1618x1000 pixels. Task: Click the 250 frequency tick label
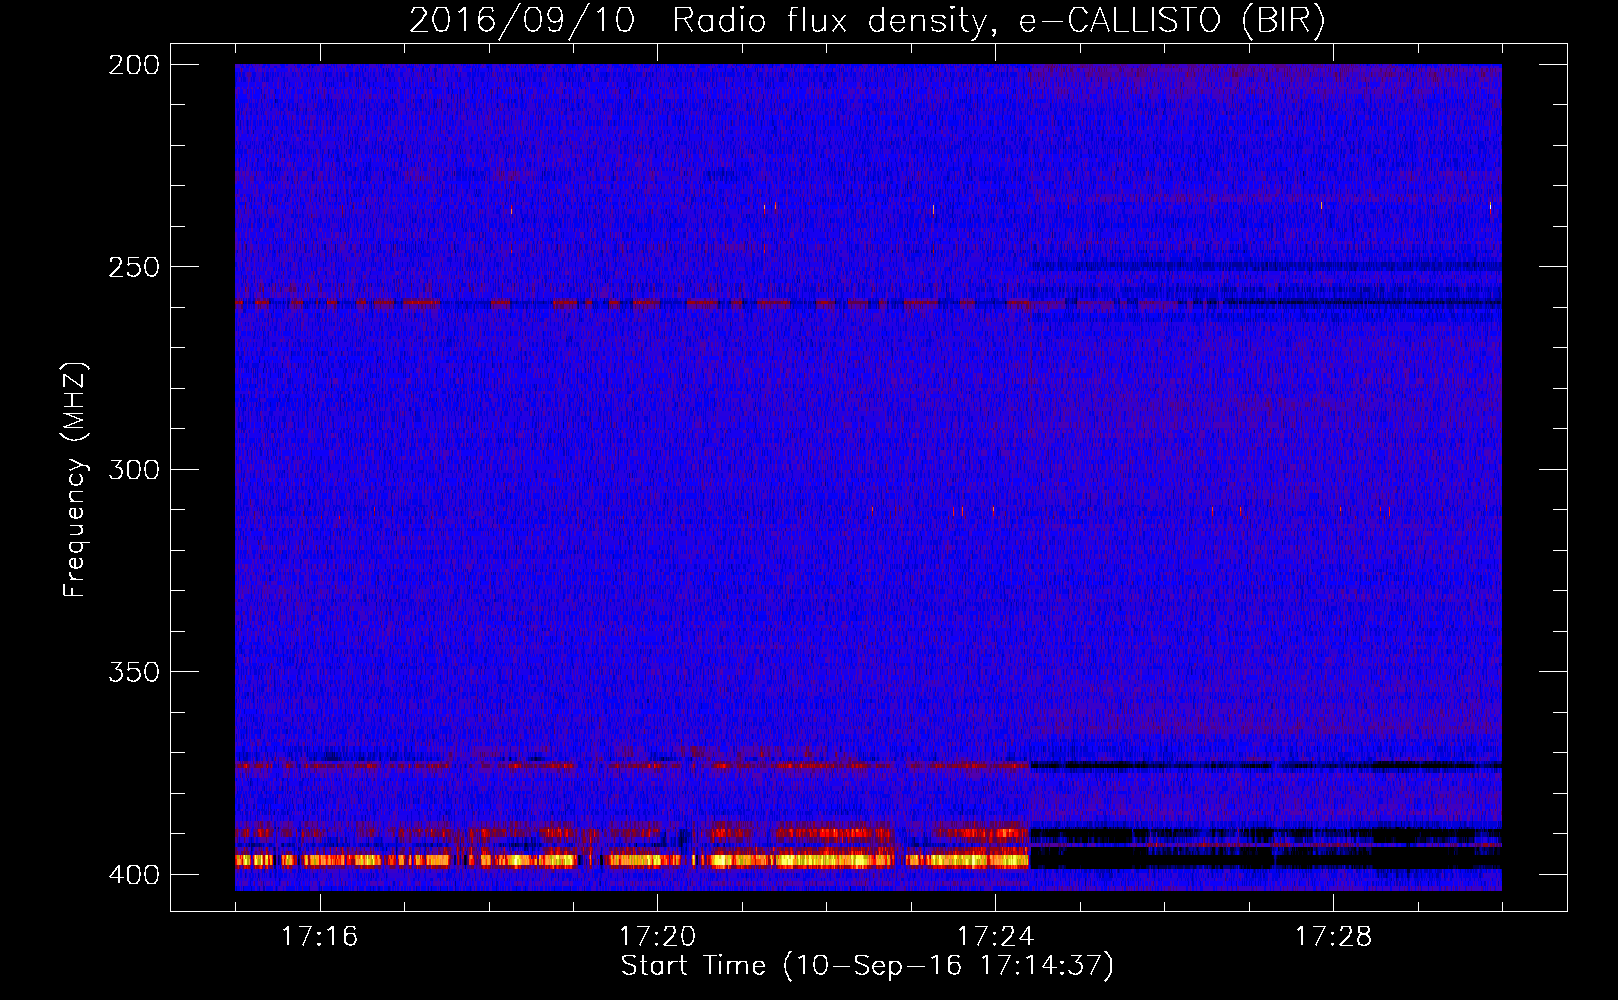tap(133, 267)
